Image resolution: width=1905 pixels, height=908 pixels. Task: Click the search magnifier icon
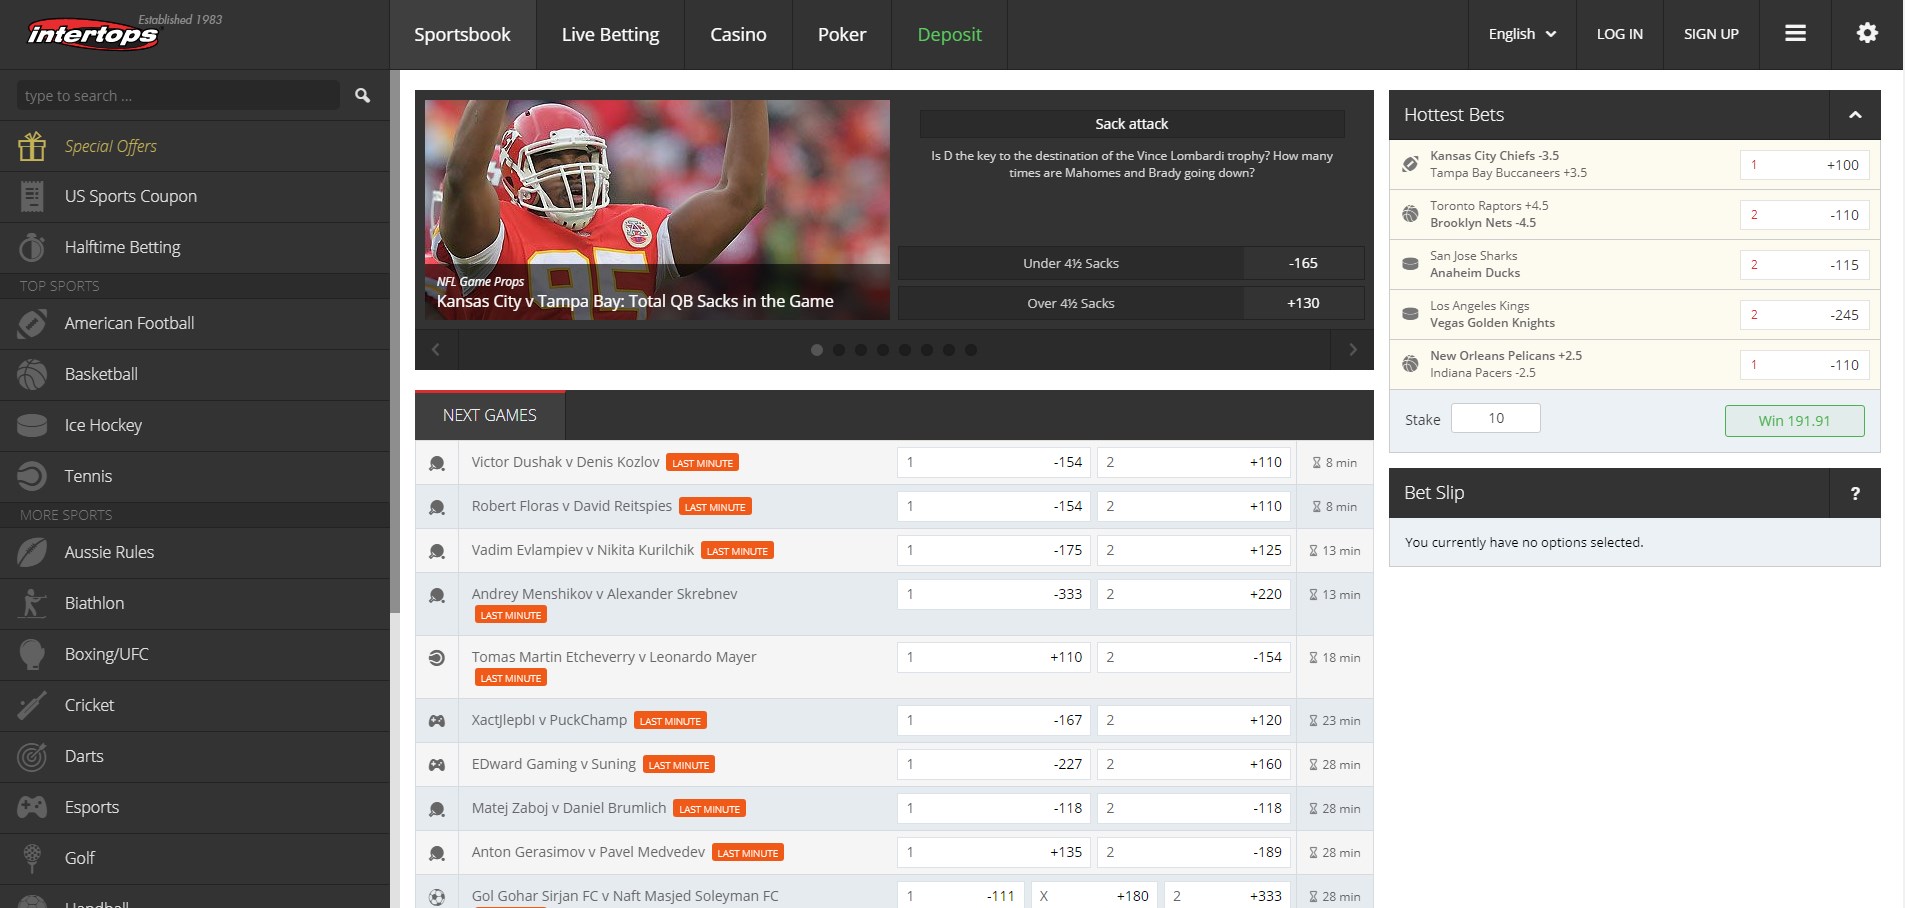coord(362,95)
